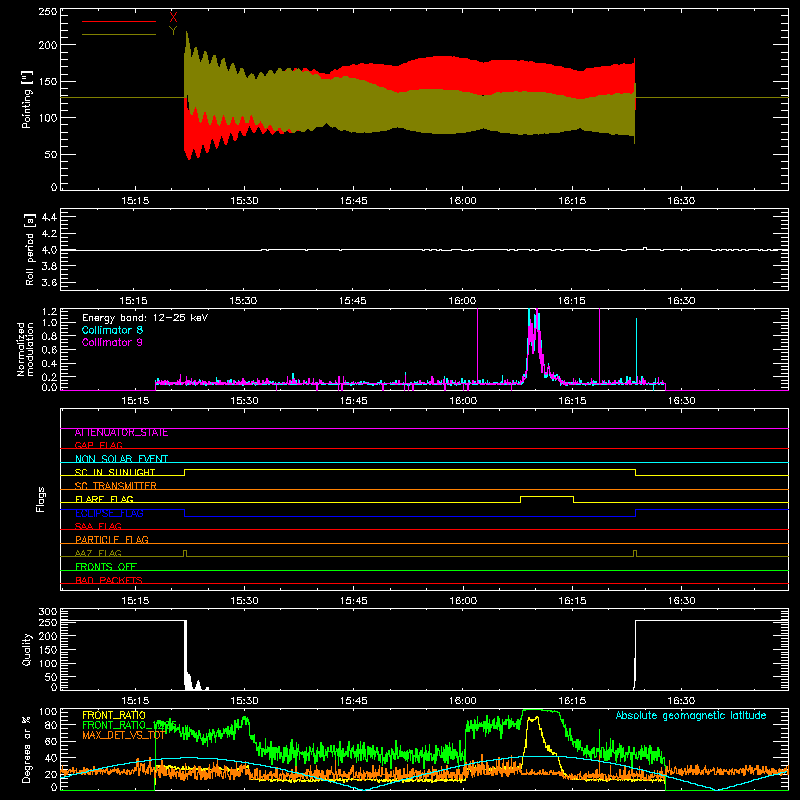Click the raised SC_IN_SUNLIGHT step segment
Screen dimensions: 800x800
tap(410, 469)
